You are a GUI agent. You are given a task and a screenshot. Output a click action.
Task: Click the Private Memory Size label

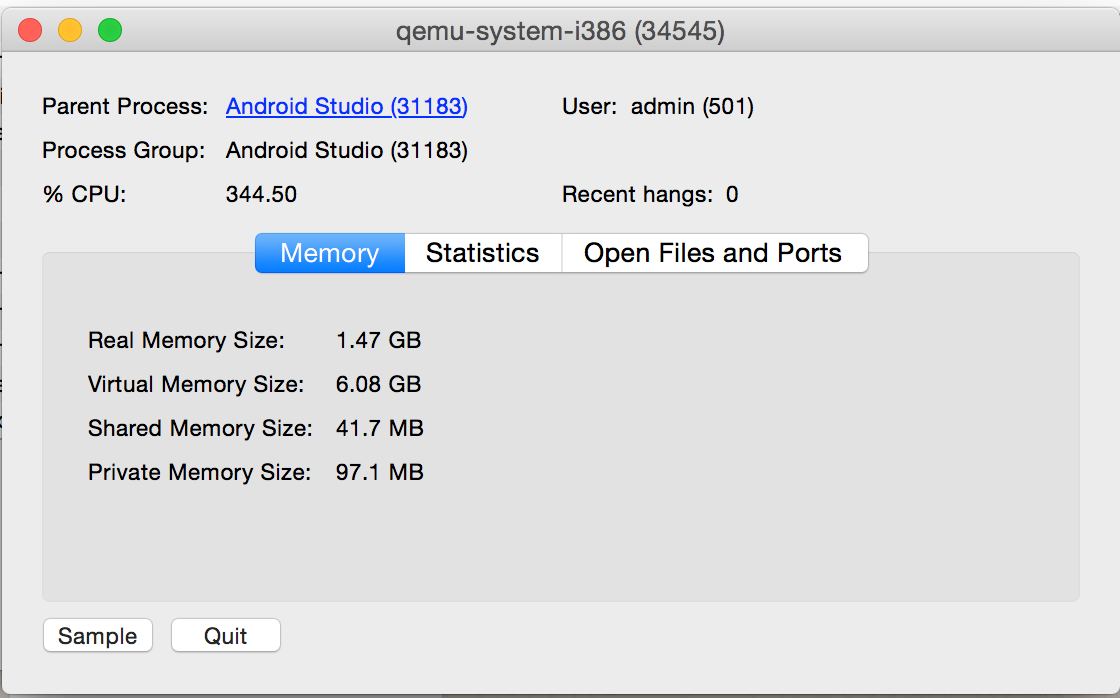point(199,472)
